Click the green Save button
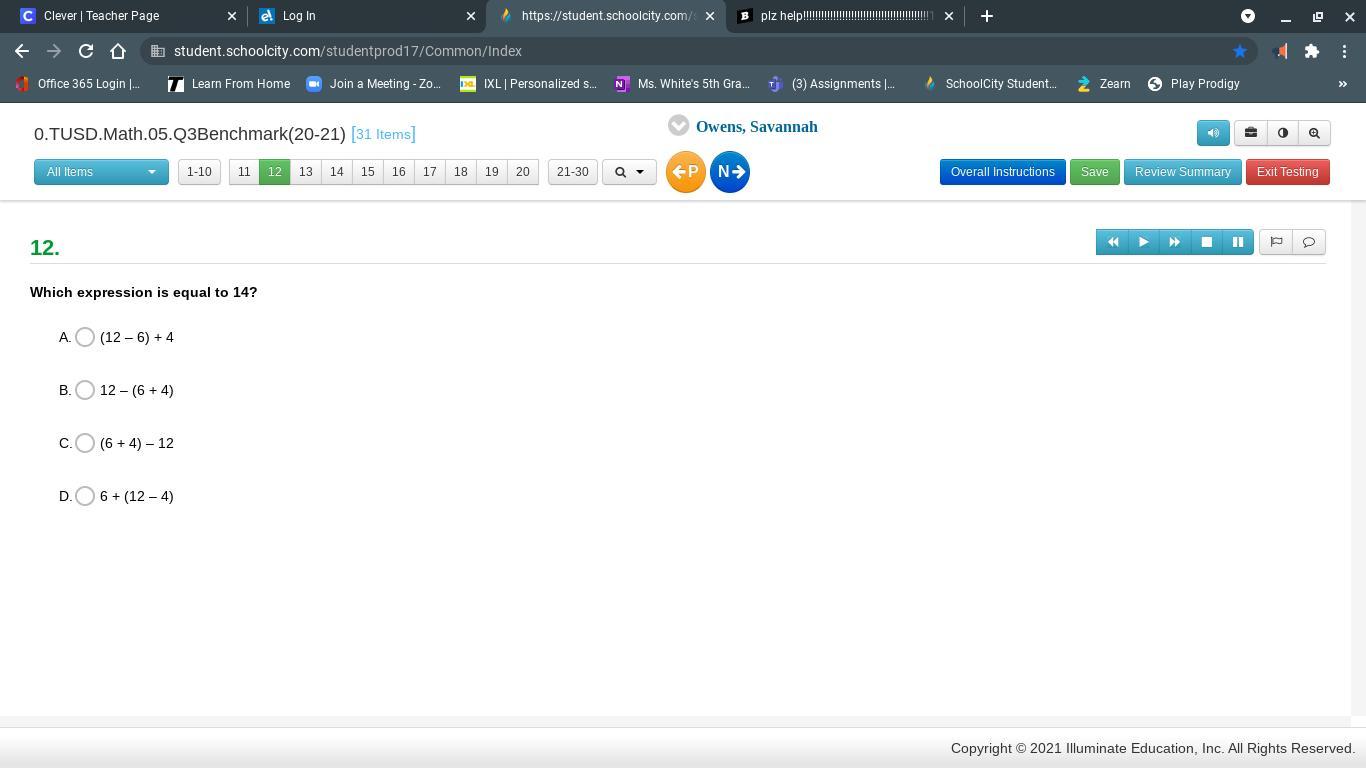1366x768 pixels. tap(1094, 172)
